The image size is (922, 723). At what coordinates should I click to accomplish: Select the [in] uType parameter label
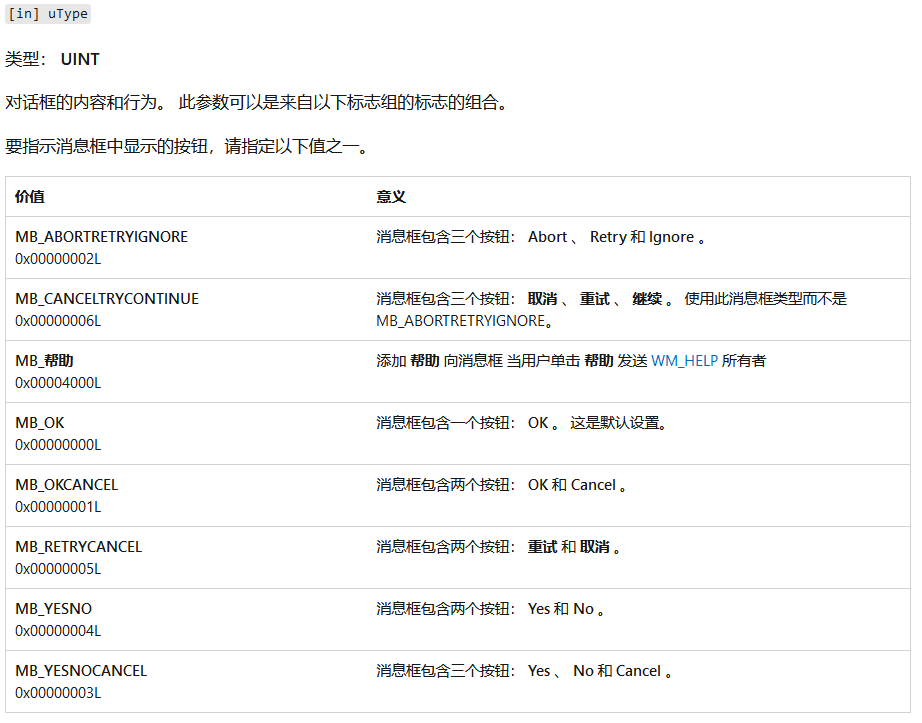click(x=48, y=14)
